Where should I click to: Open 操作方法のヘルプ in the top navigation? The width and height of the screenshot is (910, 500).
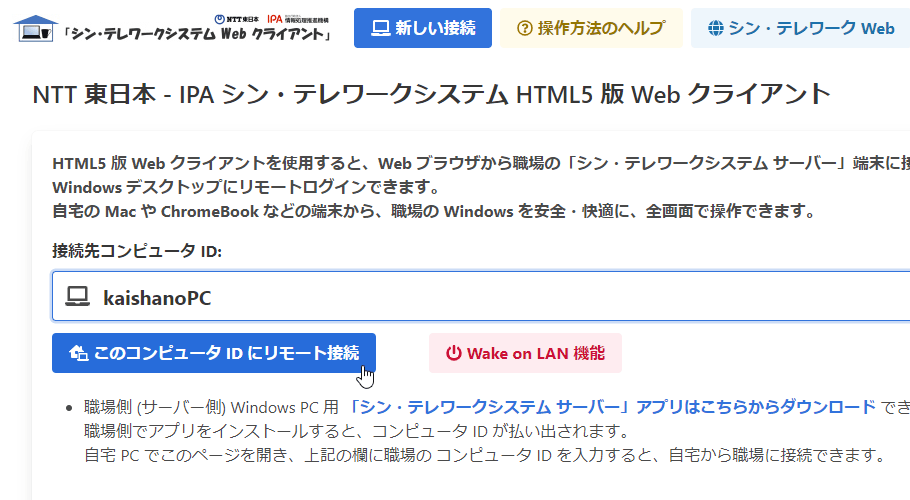click(x=591, y=28)
